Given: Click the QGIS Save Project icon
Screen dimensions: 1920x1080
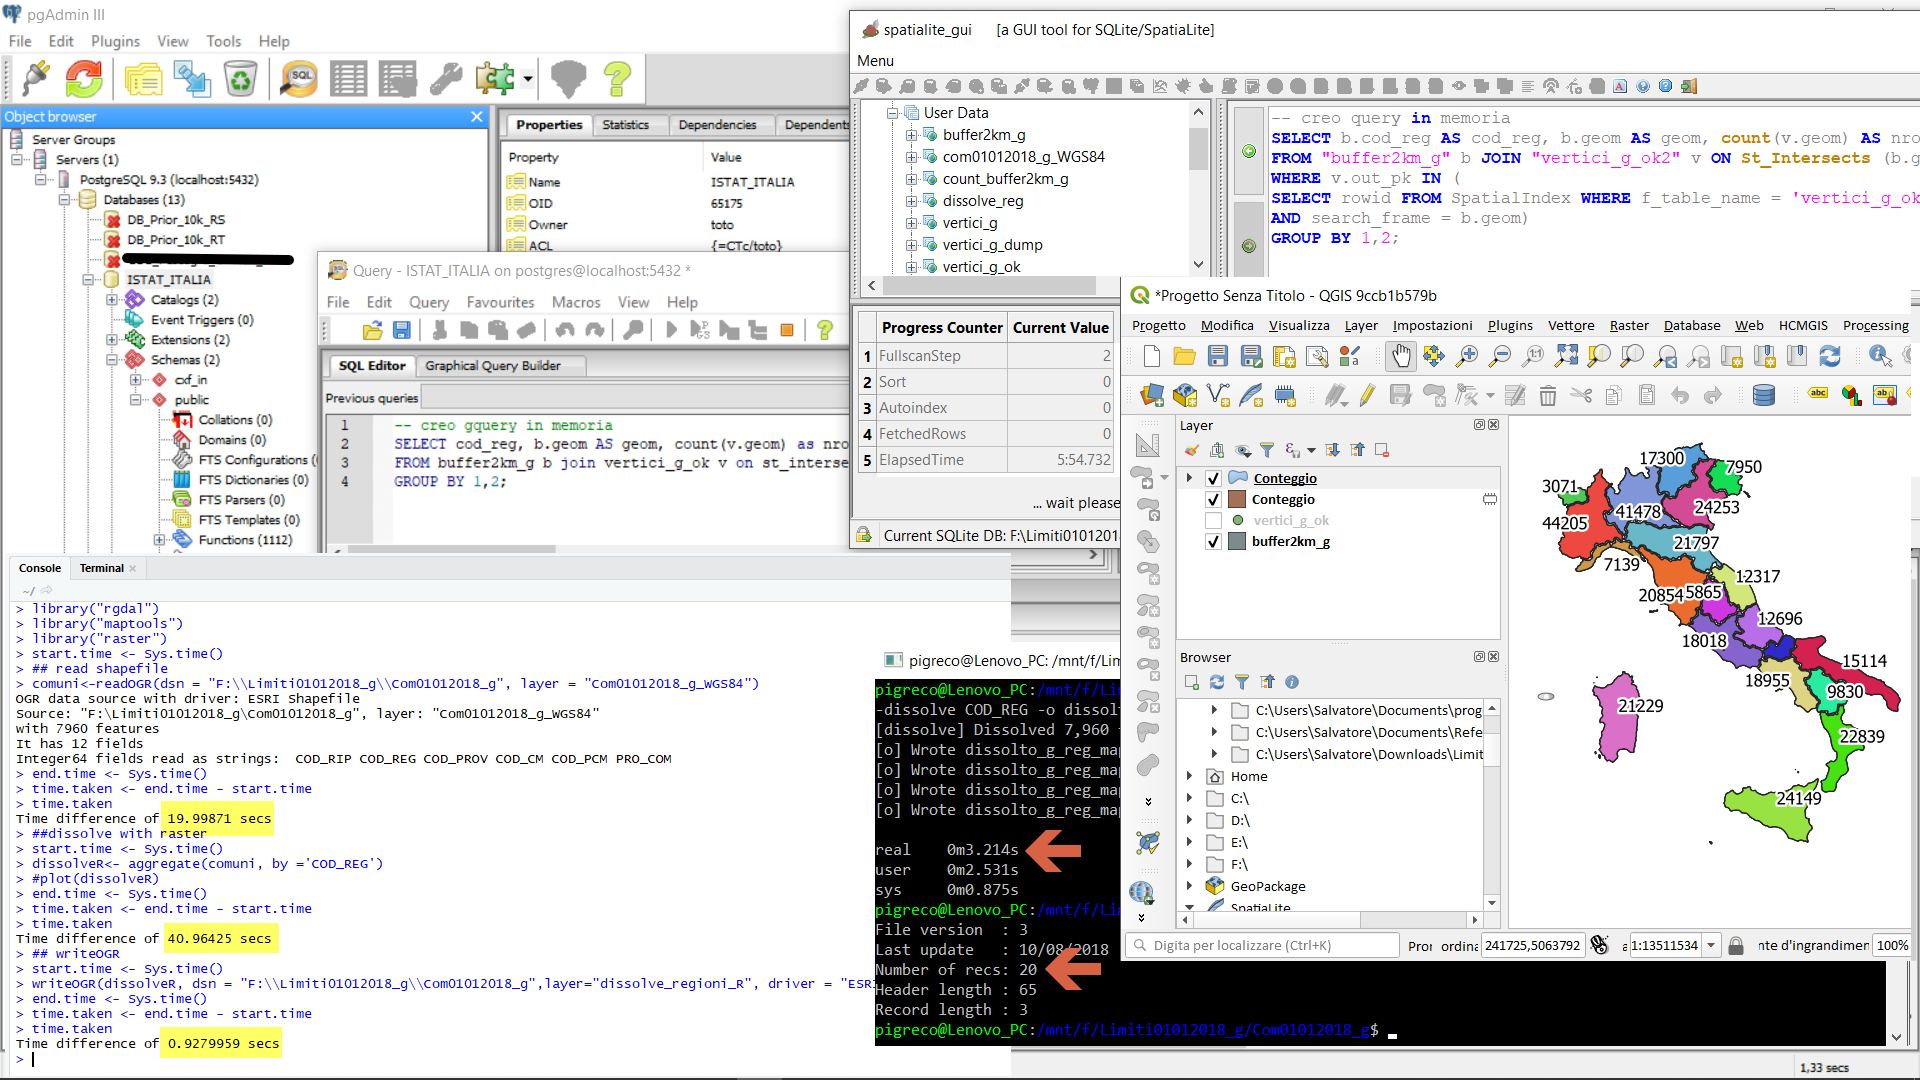Looking at the screenshot, I should (x=1217, y=356).
